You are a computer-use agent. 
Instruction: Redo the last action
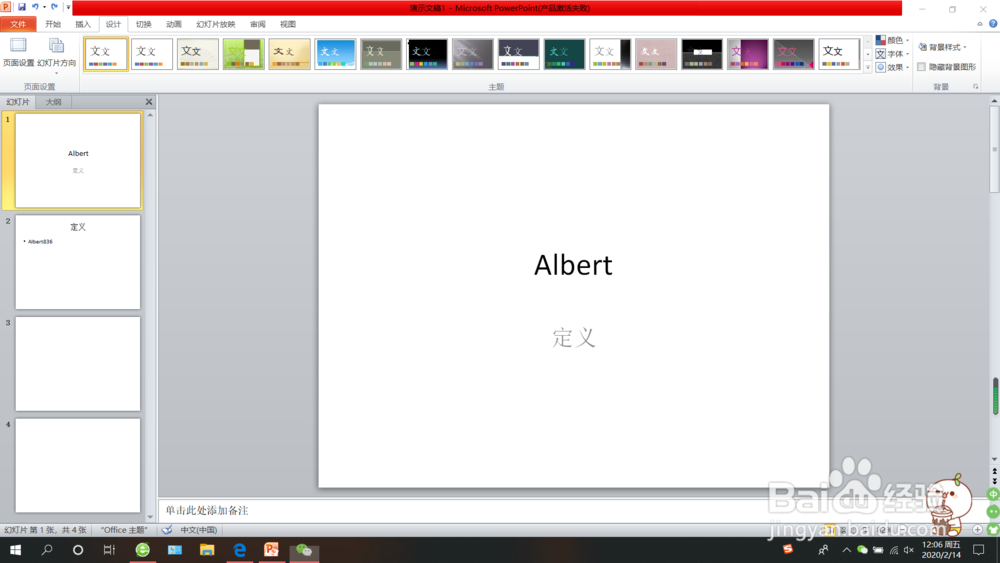(x=54, y=7)
